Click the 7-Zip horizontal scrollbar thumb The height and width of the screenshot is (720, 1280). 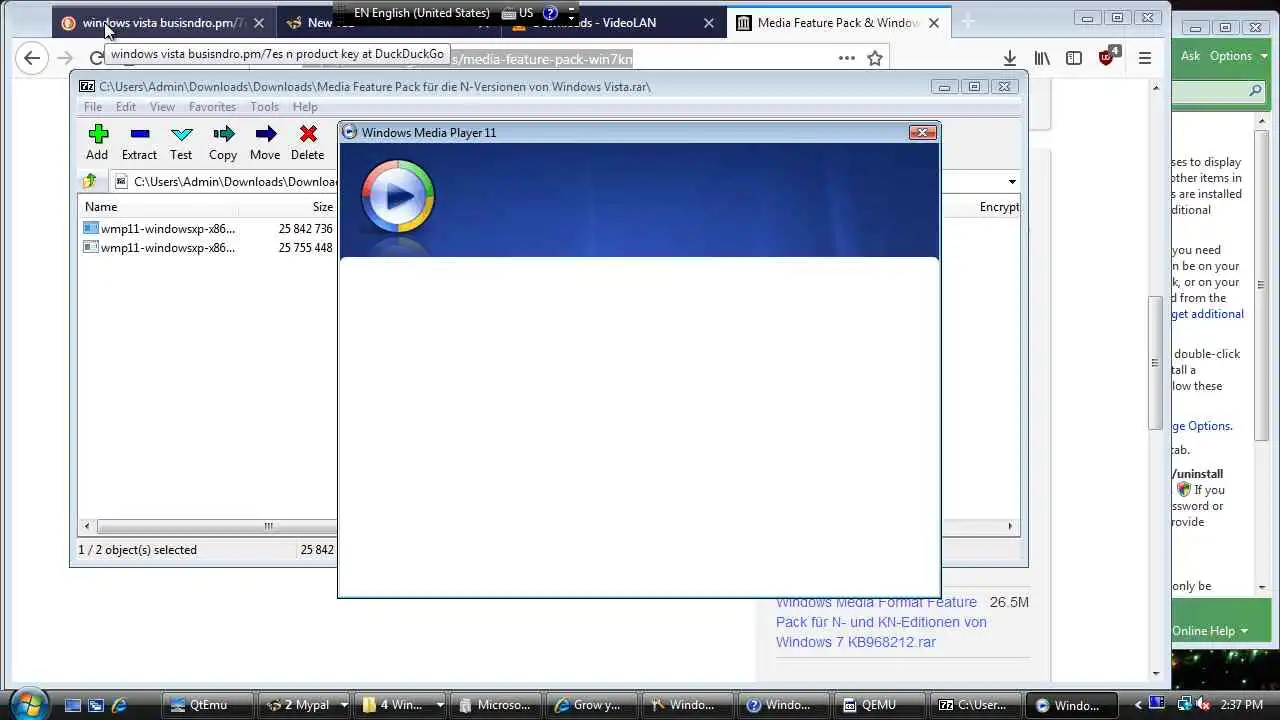pyautogui.click(x=268, y=526)
